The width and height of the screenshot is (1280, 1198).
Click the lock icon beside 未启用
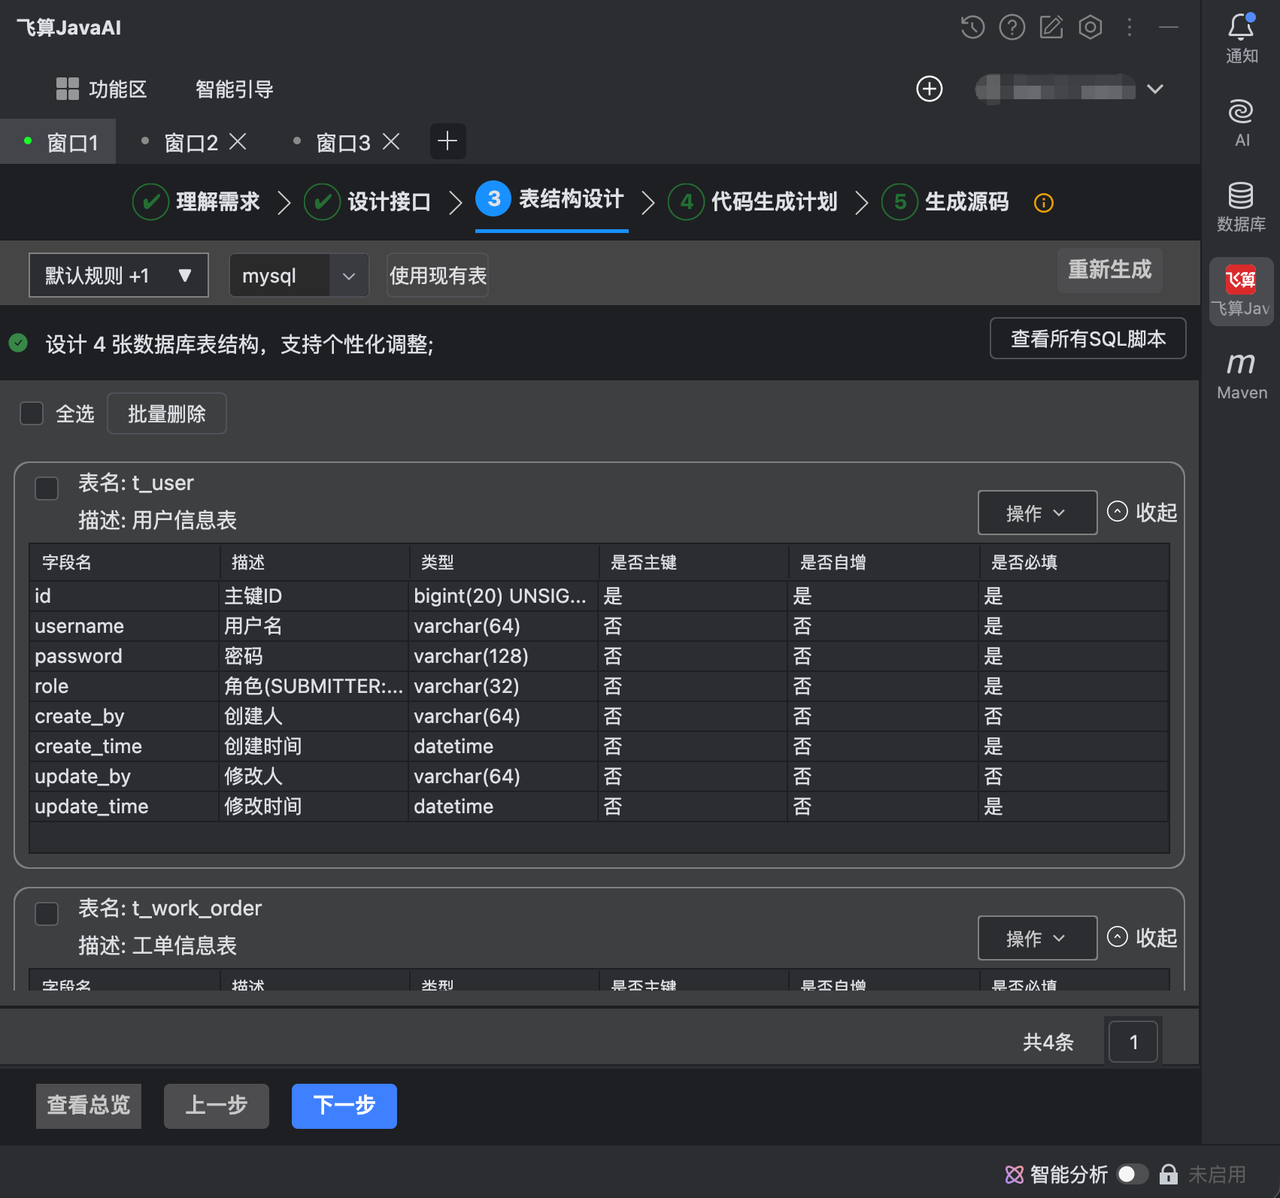[x=1168, y=1174]
